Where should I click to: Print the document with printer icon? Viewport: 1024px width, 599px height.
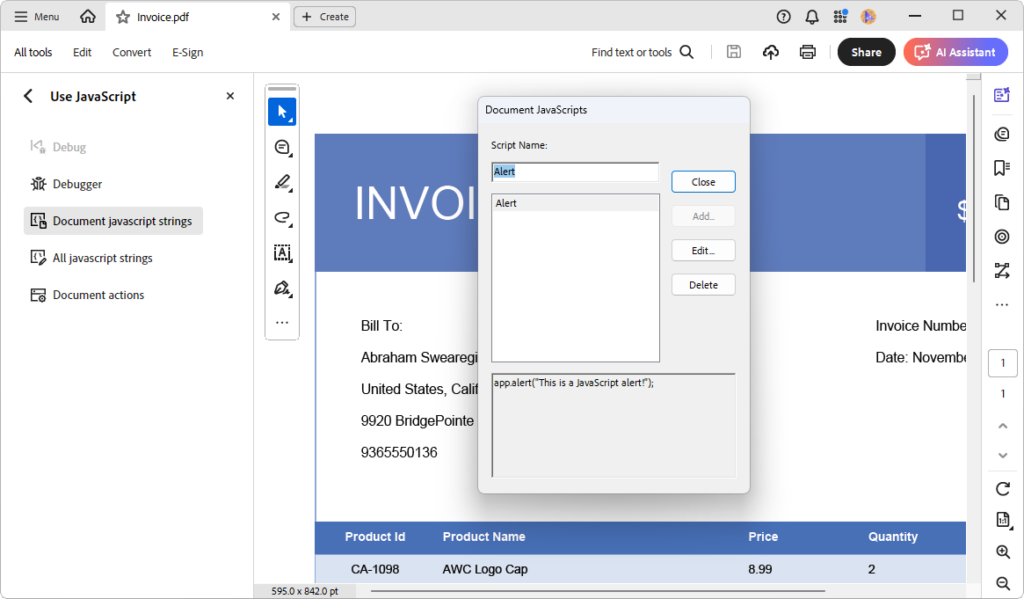[x=808, y=52]
